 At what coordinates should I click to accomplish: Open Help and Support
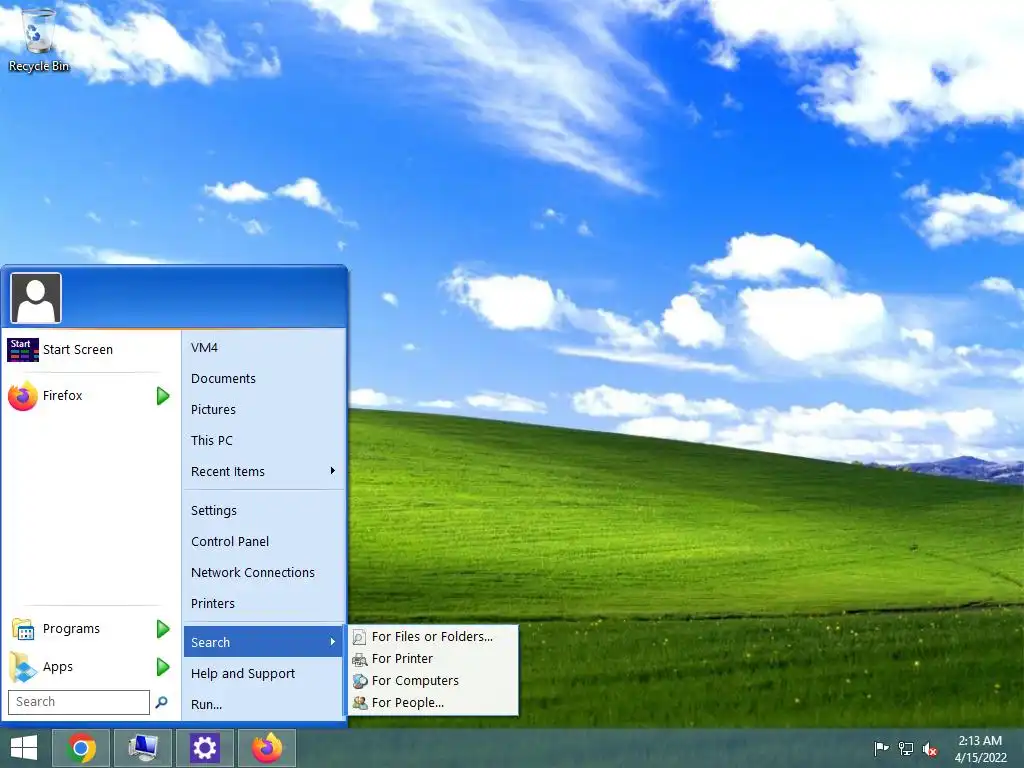263,673
